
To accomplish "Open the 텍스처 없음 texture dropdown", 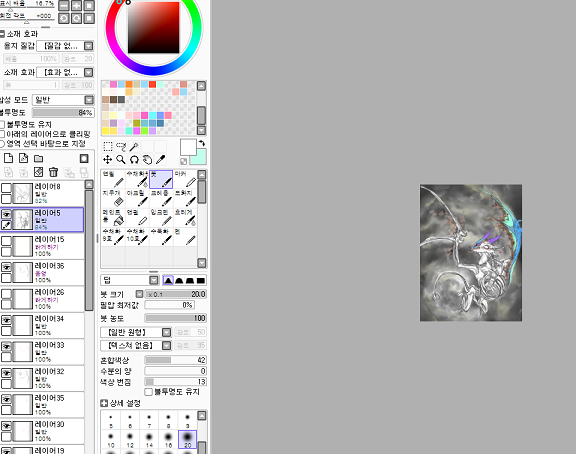I will click(136, 346).
